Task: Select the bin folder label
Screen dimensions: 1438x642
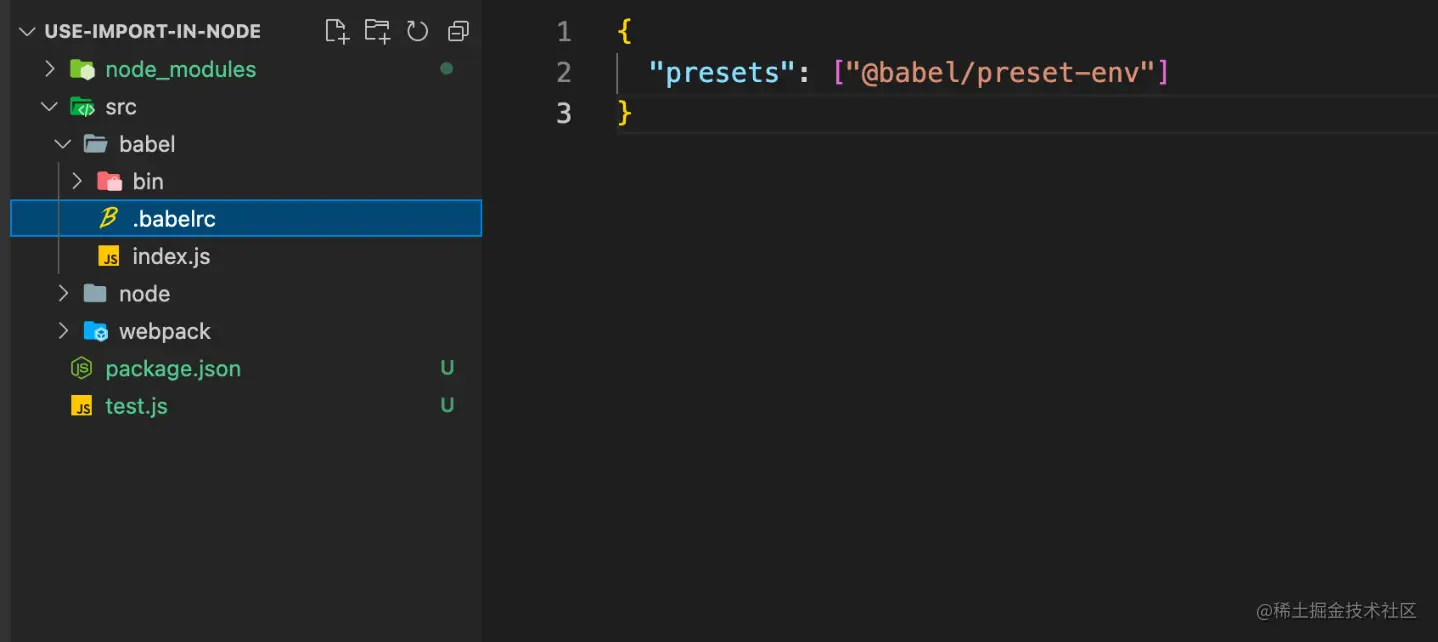Action: point(148,181)
